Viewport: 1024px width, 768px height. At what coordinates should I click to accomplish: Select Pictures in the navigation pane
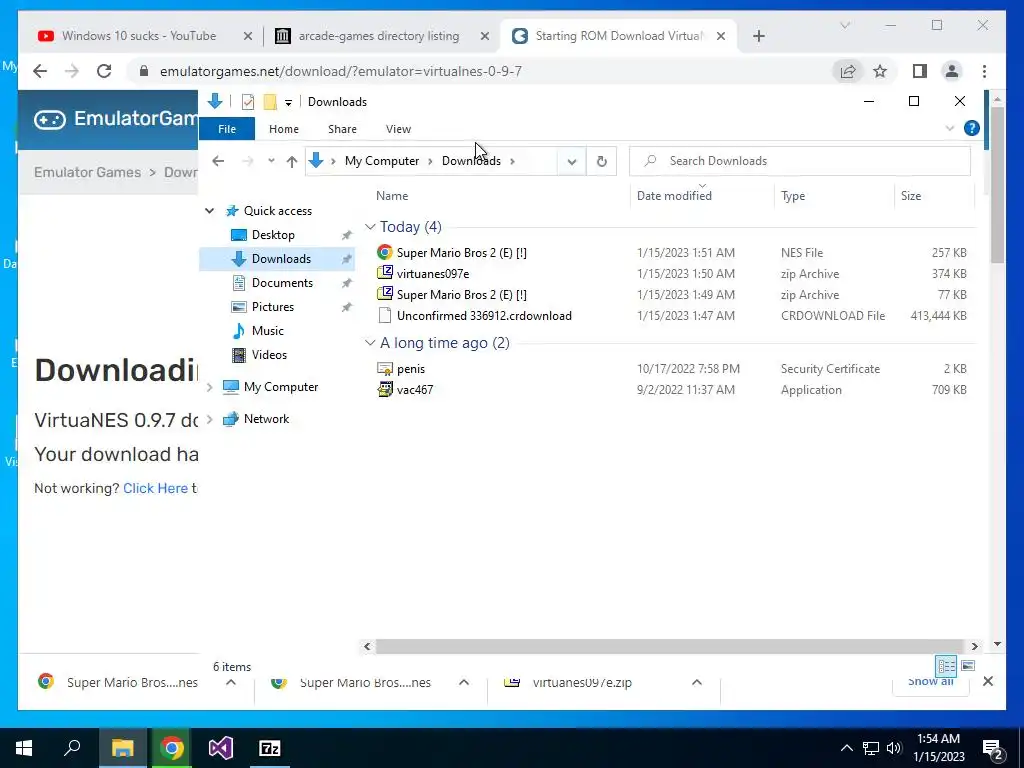click(x=272, y=307)
